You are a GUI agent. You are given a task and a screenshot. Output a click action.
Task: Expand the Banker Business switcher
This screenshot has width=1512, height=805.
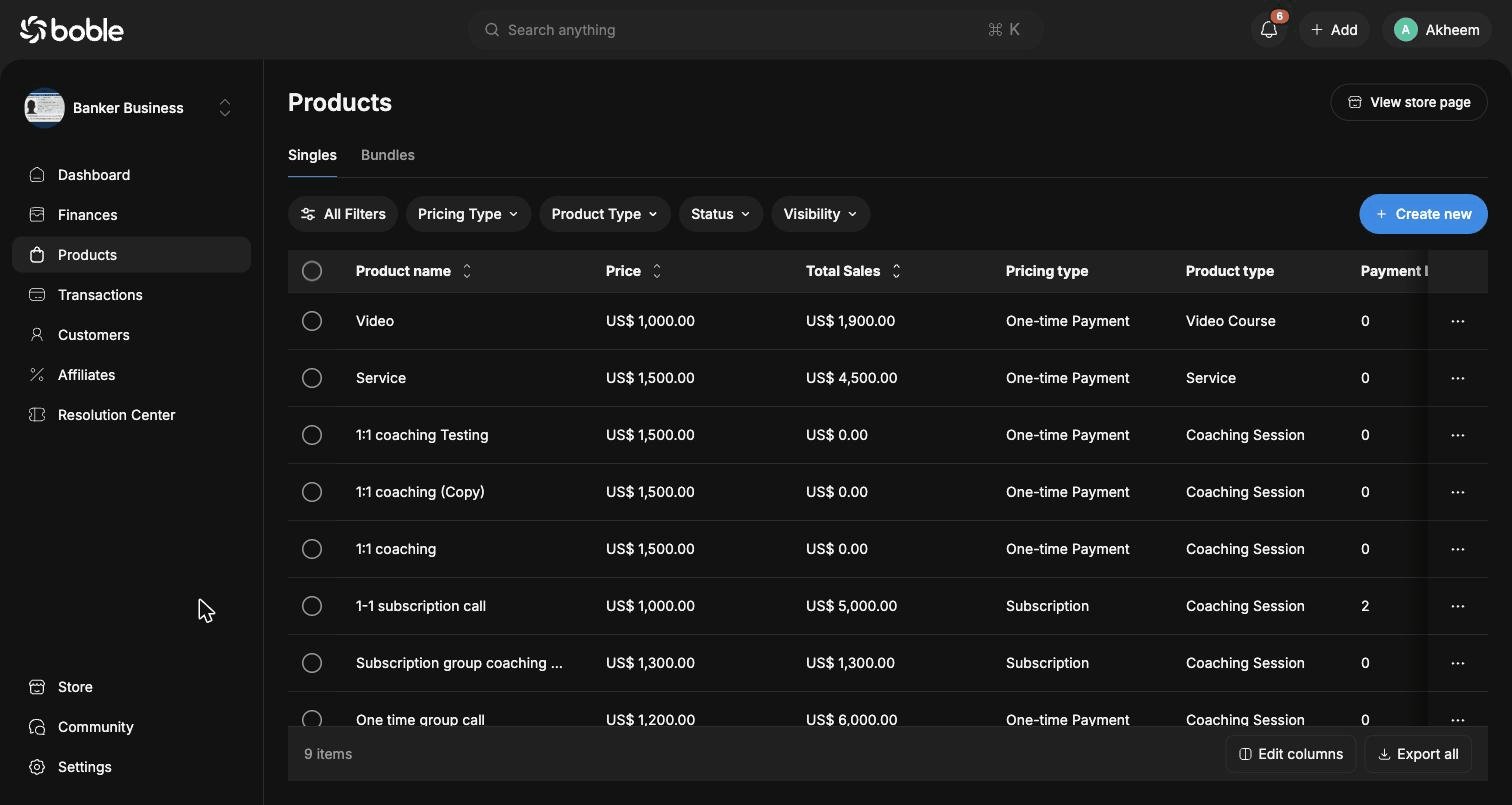225,108
